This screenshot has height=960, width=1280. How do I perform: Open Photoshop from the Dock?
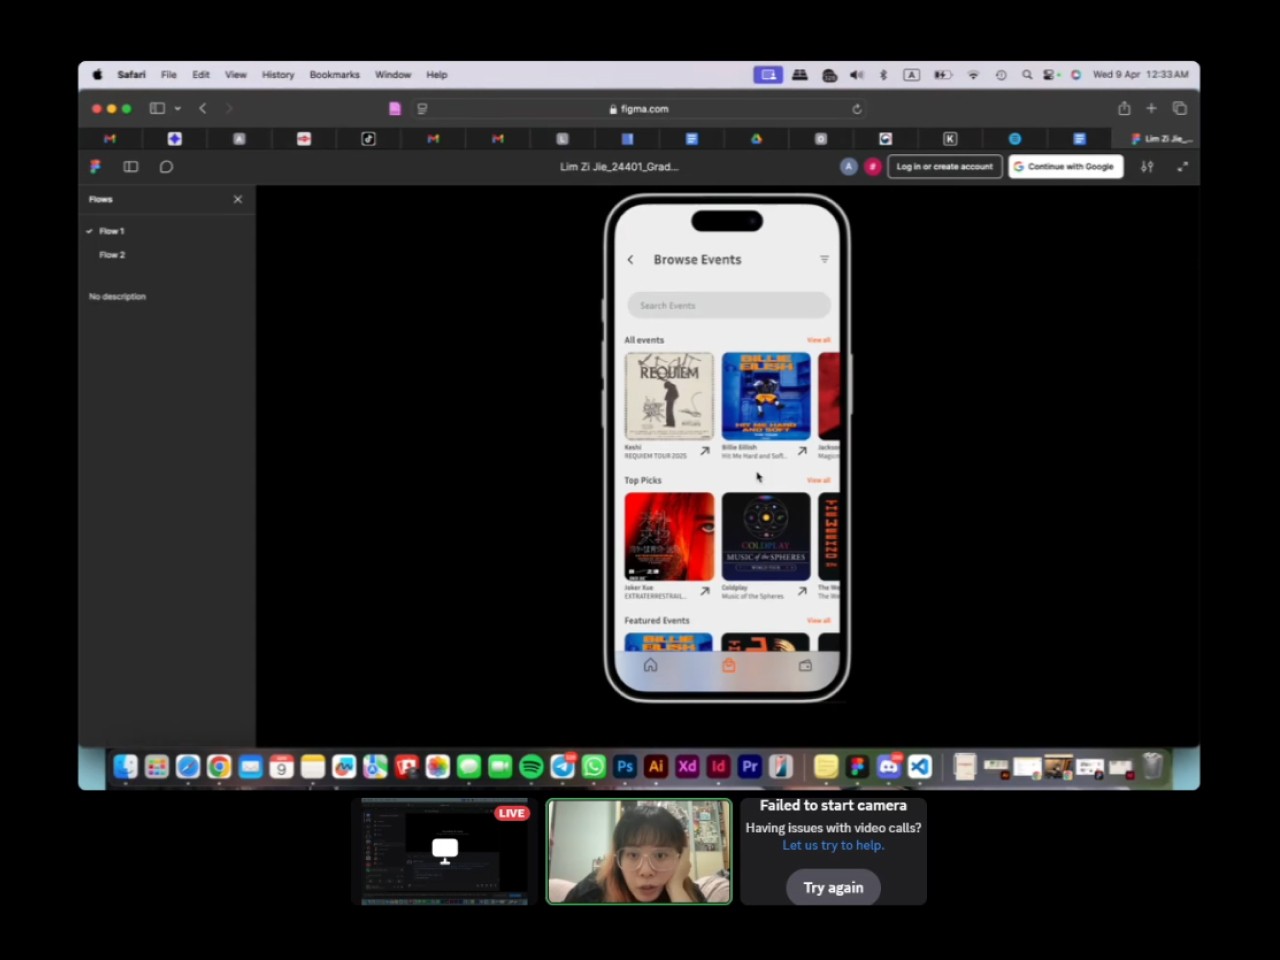pyautogui.click(x=625, y=767)
